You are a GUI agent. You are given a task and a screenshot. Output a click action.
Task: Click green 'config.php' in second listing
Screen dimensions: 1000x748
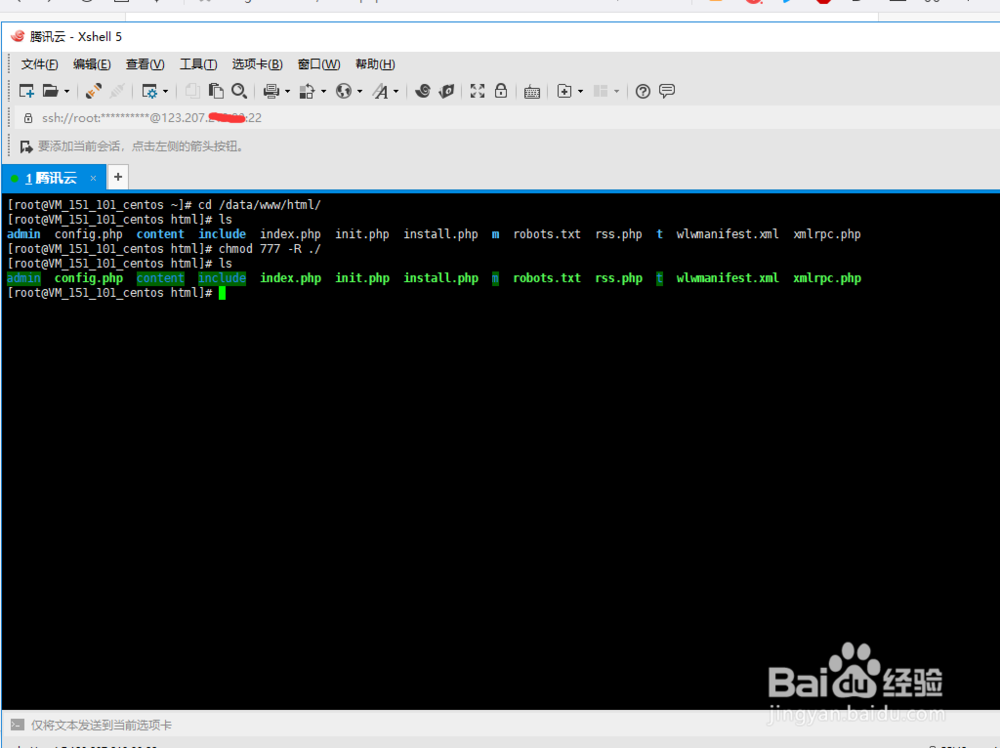point(89,278)
